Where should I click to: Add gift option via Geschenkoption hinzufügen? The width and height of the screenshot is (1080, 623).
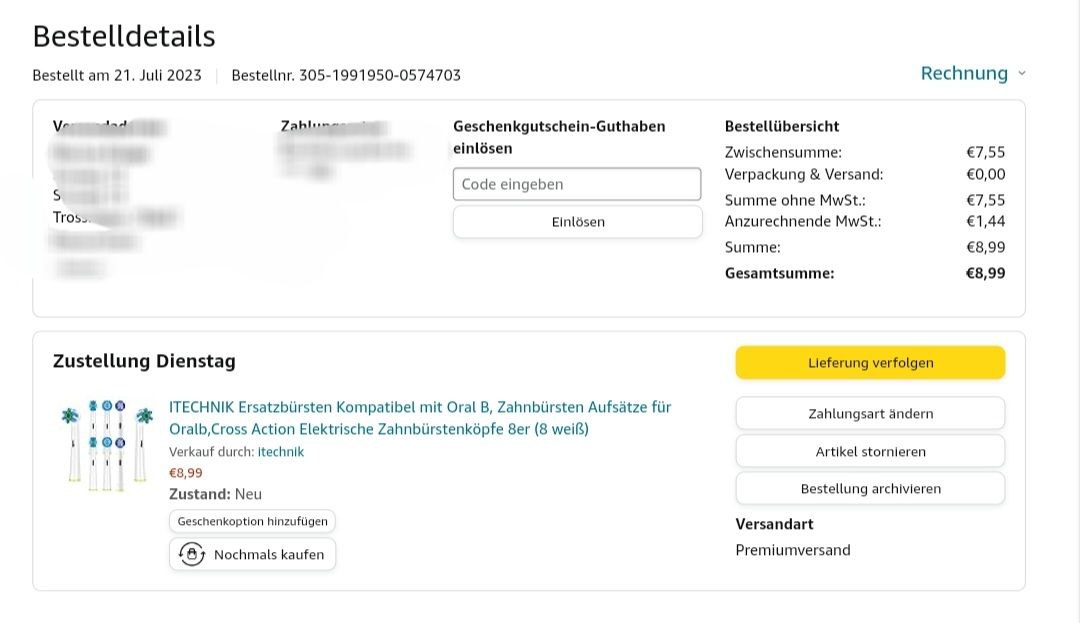coord(252,521)
